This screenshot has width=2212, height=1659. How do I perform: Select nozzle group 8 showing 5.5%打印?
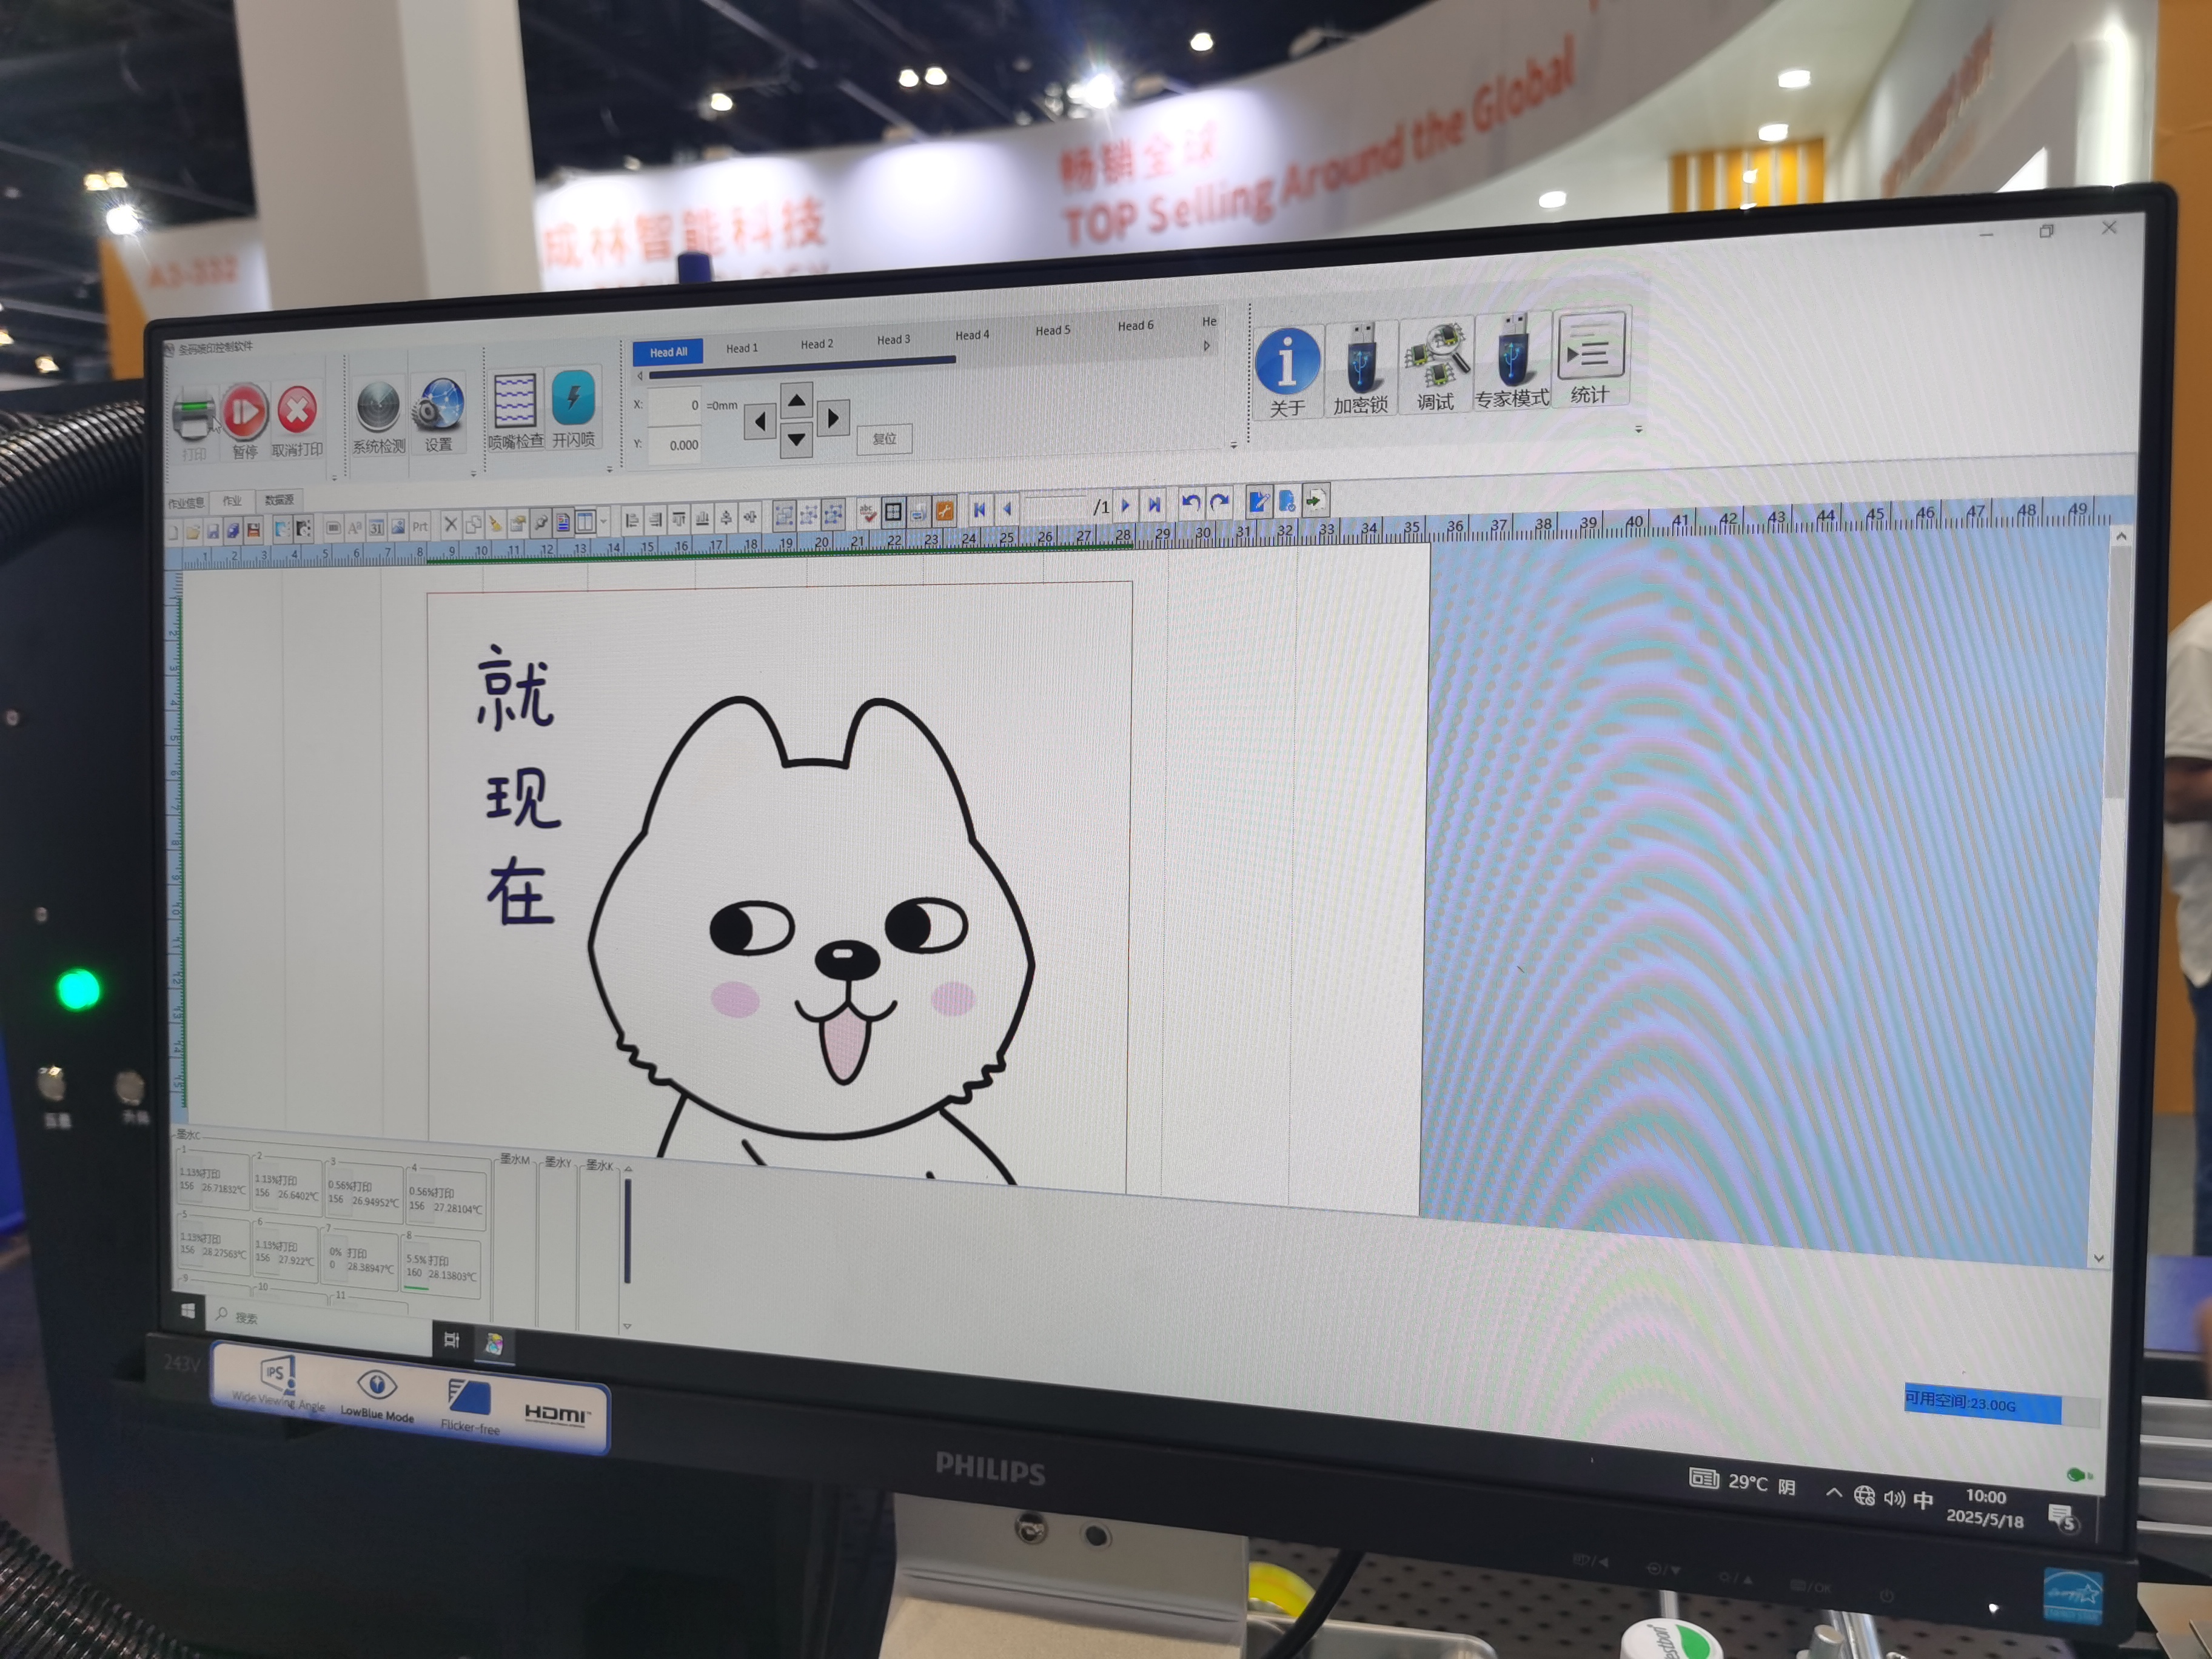tap(441, 1267)
